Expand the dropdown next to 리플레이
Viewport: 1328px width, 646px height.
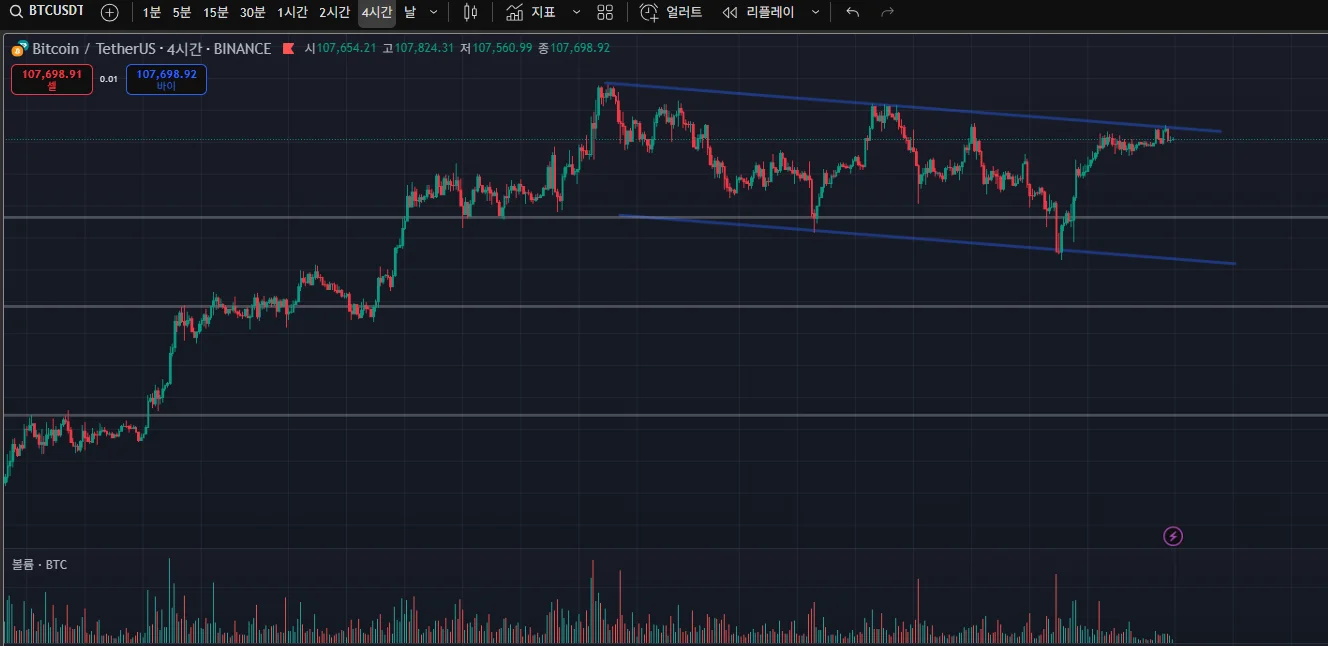point(815,13)
